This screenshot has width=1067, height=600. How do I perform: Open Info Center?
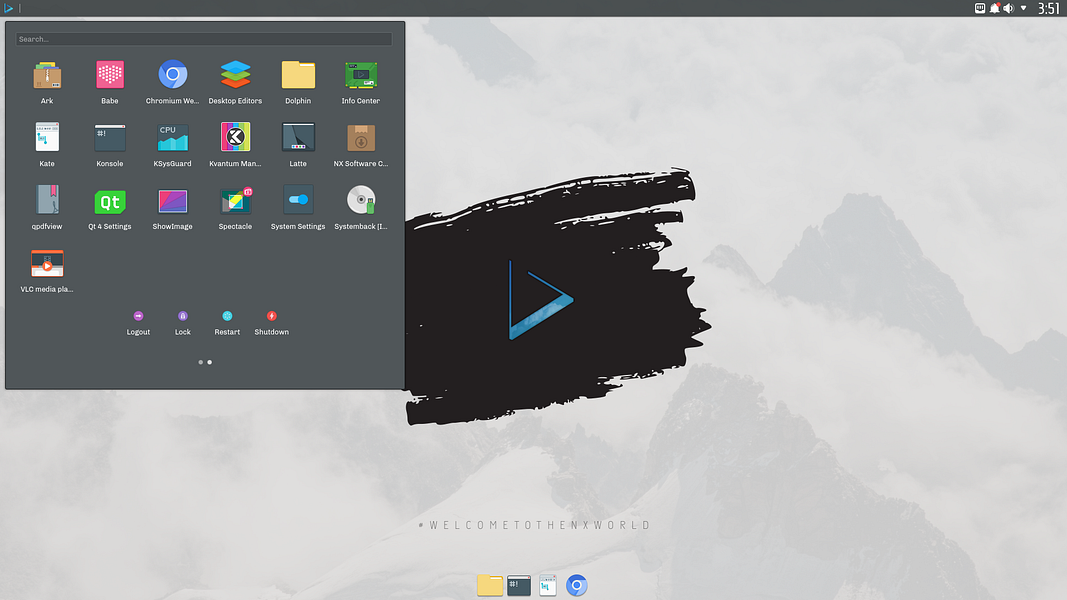(361, 82)
